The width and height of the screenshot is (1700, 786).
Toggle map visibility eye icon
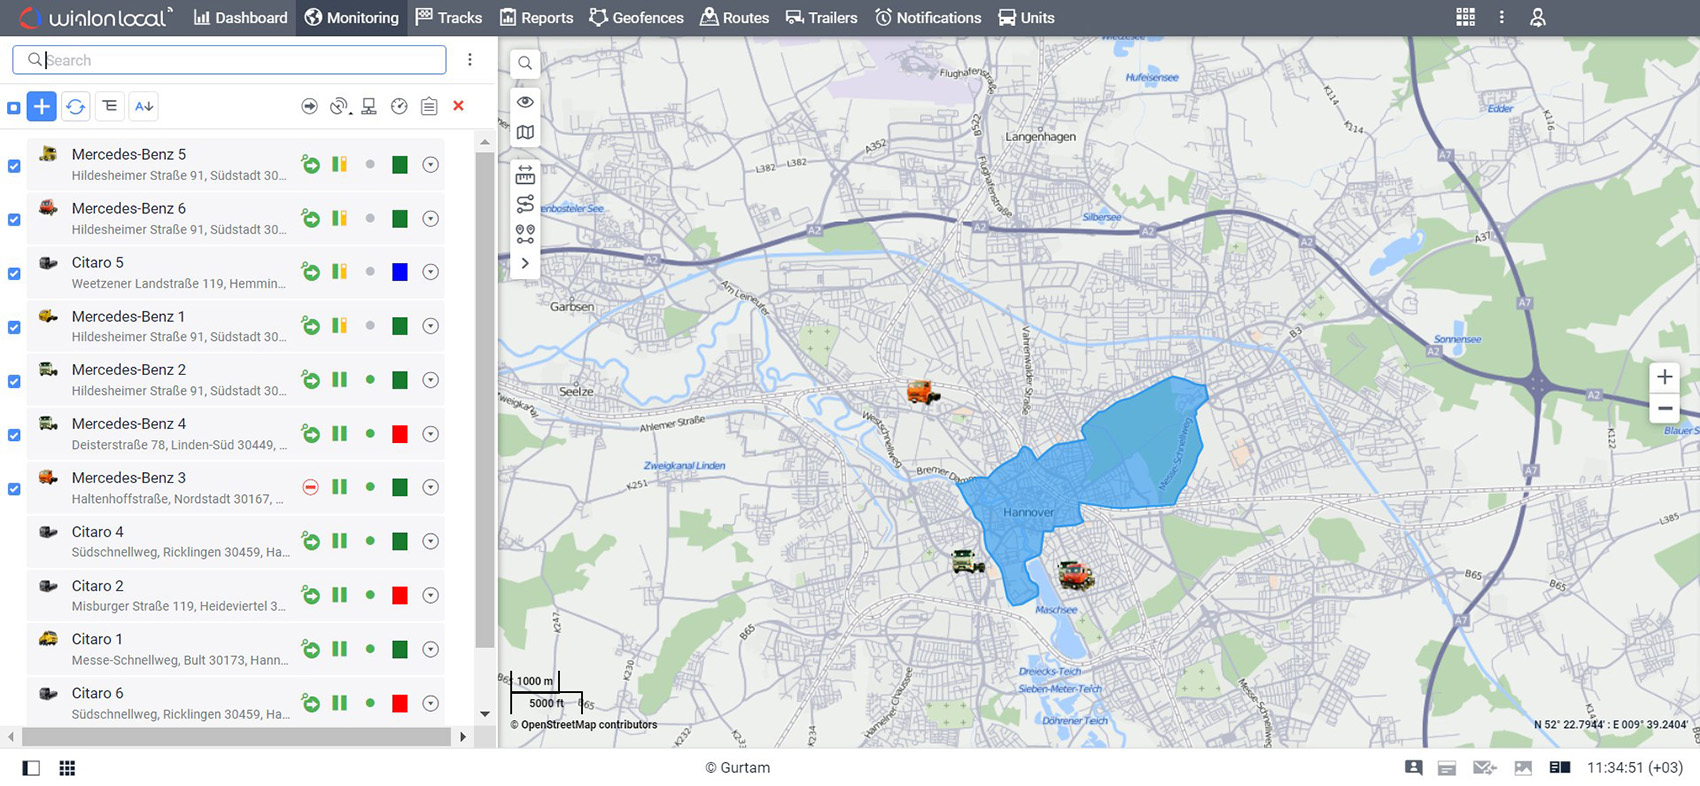point(525,102)
